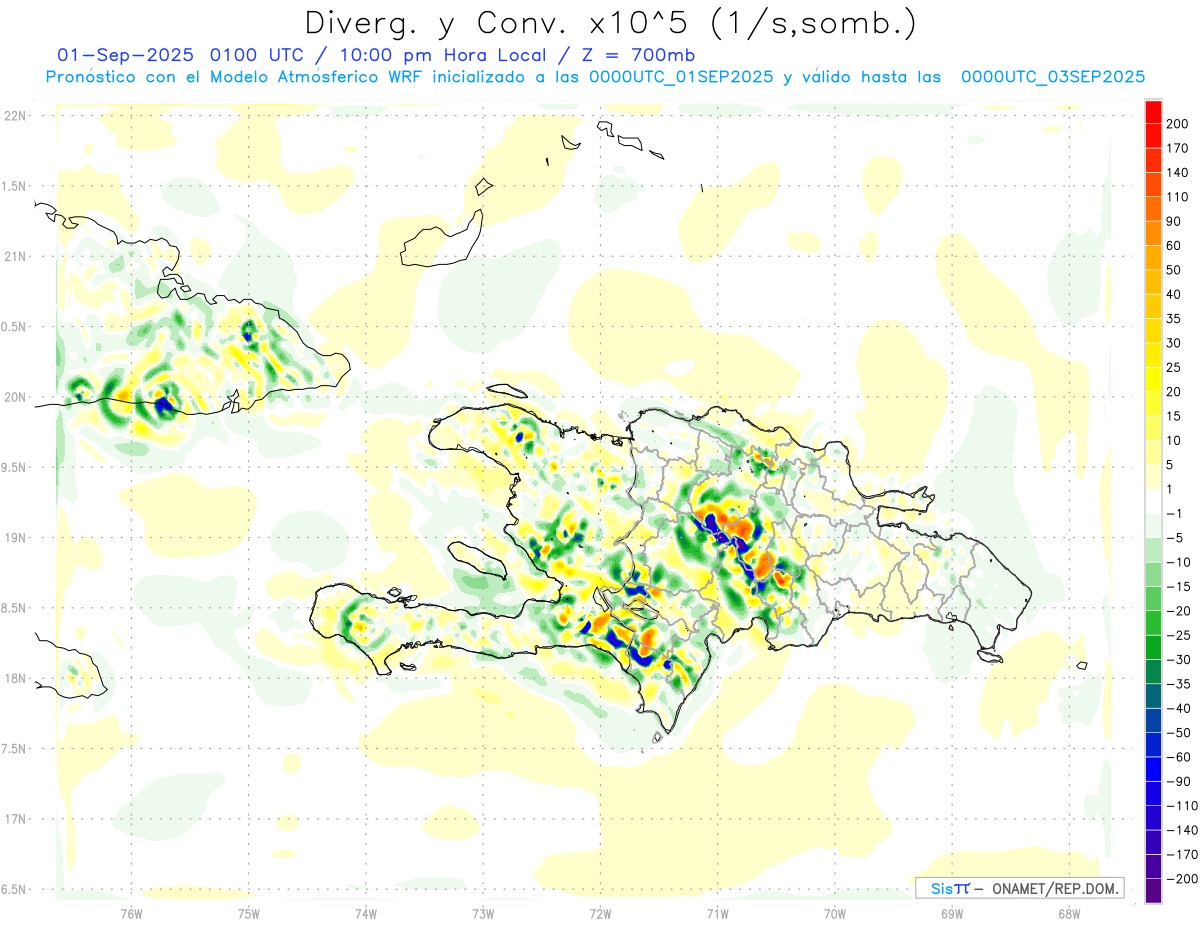Click the '71W' longitude label
The height and width of the screenshot is (927, 1200).
(717, 912)
